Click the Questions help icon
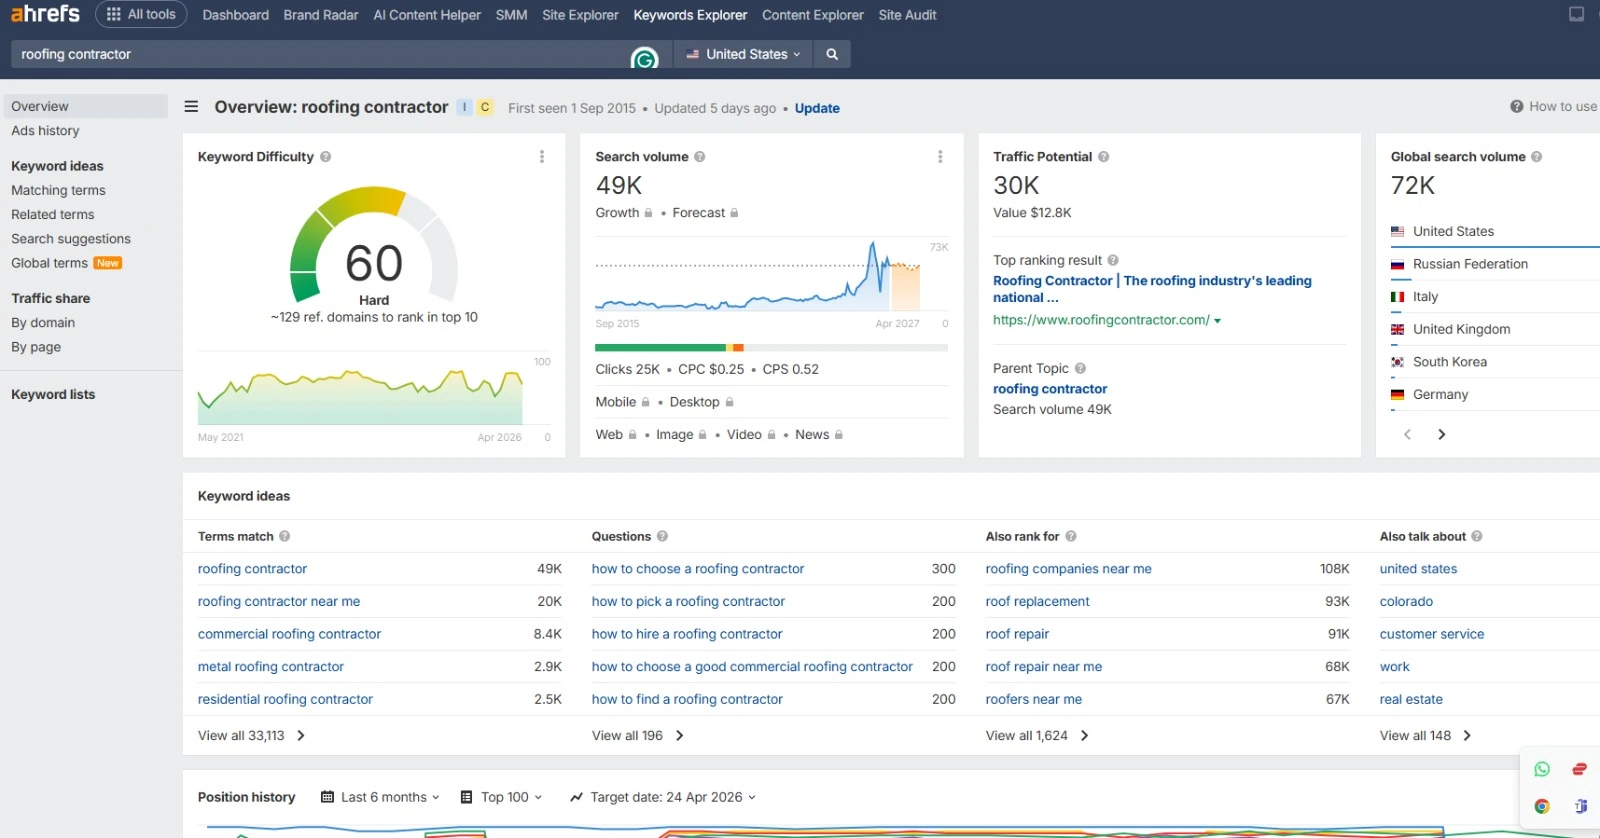 [x=663, y=536]
